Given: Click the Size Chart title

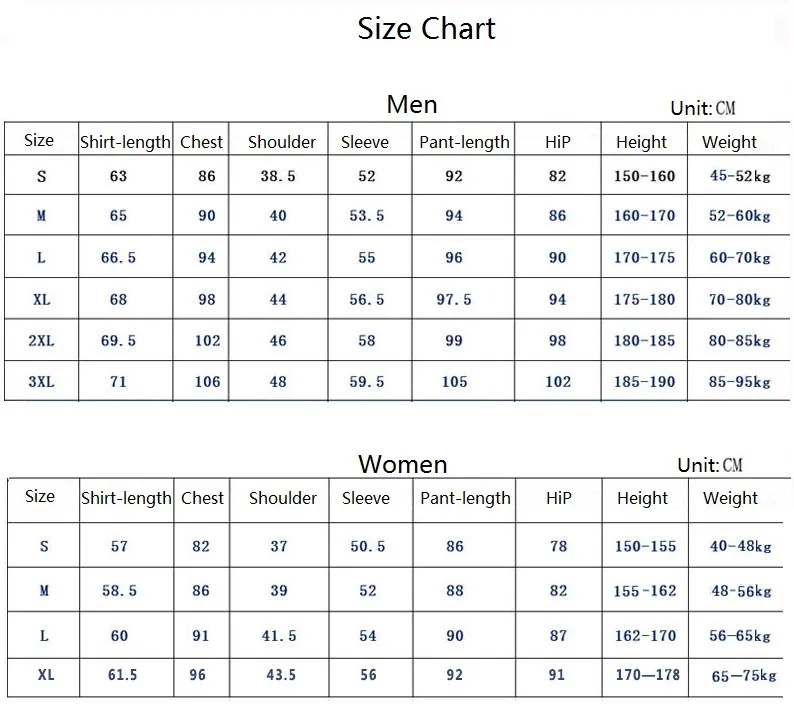Looking at the screenshot, I should coord(426,29).
